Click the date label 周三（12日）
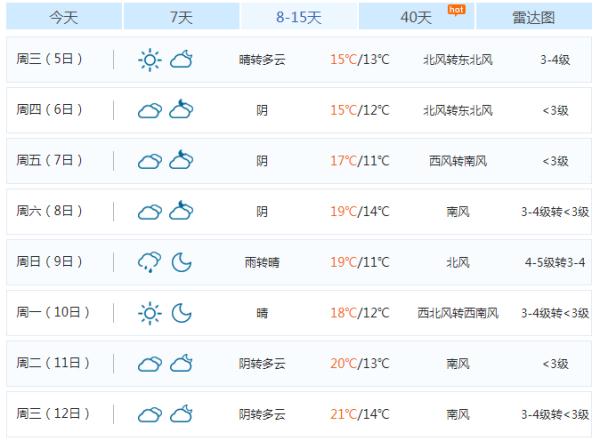 click(x=53, y=413)
